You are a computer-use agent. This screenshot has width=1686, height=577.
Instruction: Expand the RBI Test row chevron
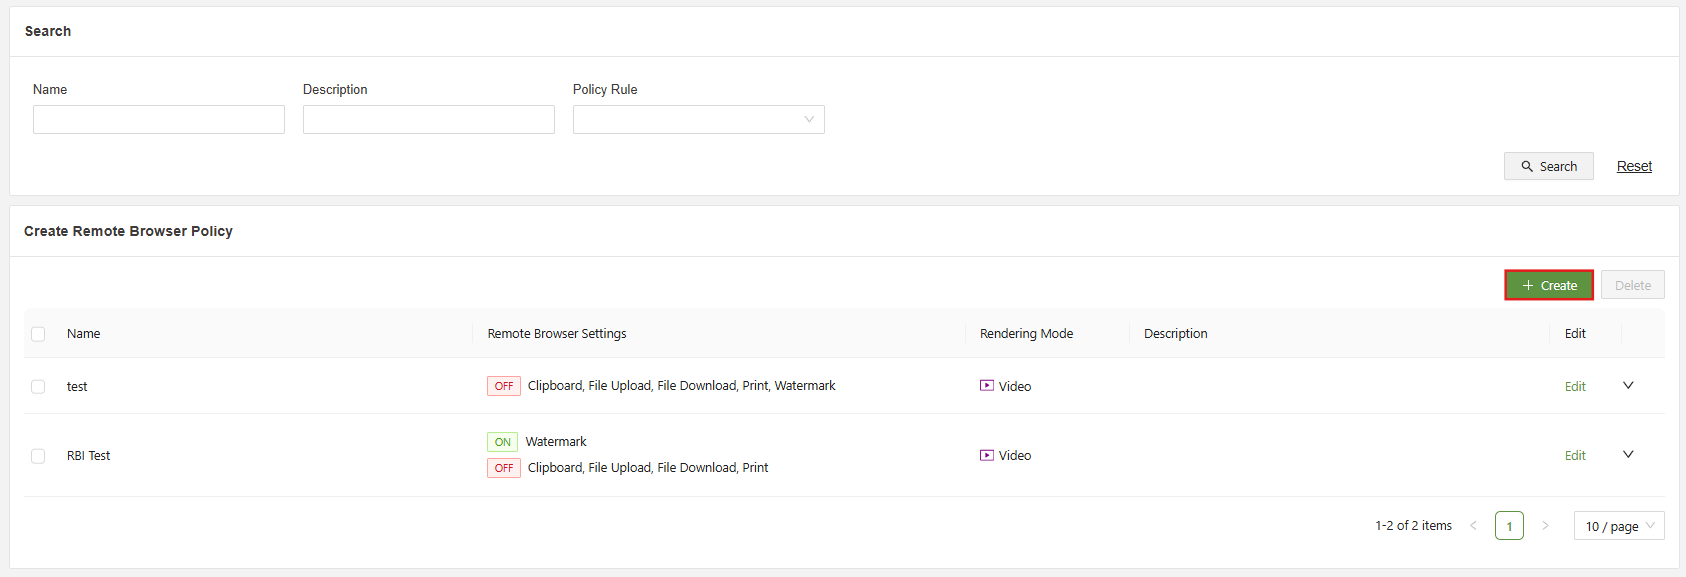pyautogui.click(x=1627, y=455)
